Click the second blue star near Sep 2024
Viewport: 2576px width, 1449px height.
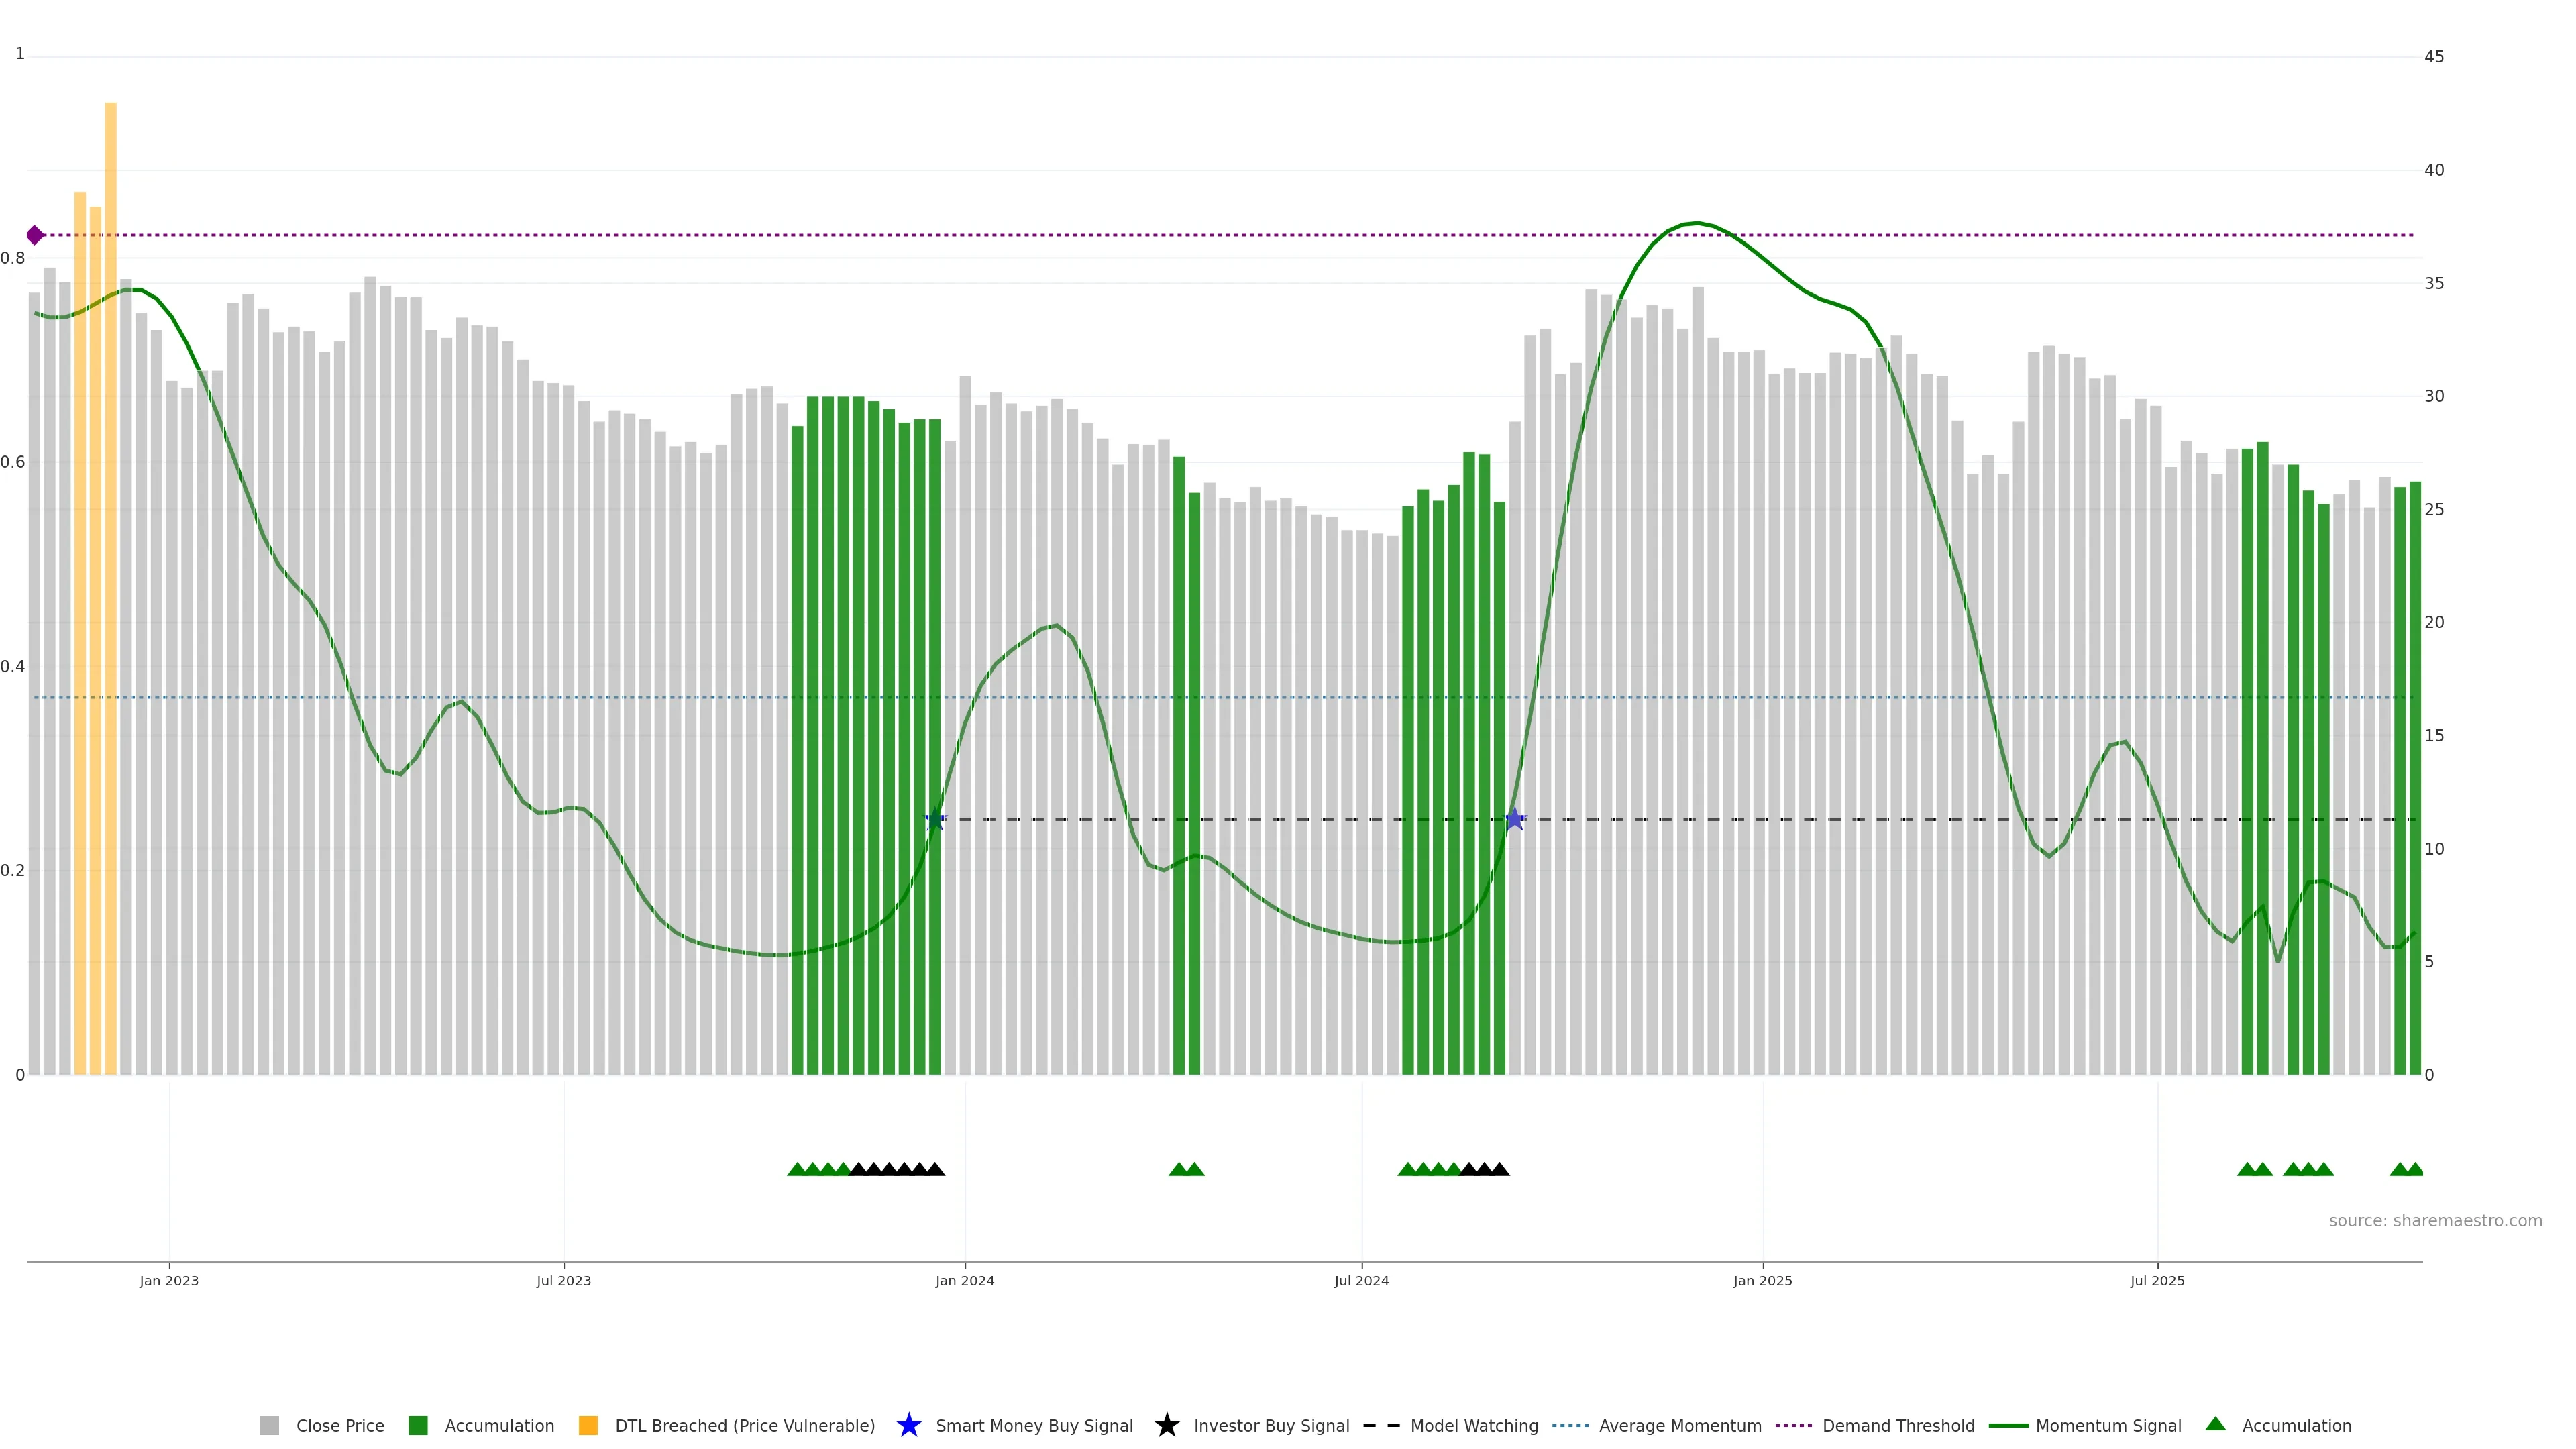[1515, 819]
